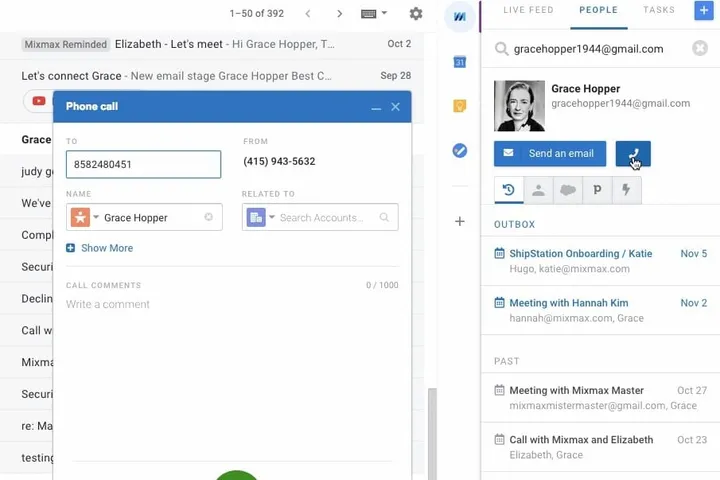Open Meeting with Mixmax Master event
This screenshot has height=480, width=720.
[601, 398]
